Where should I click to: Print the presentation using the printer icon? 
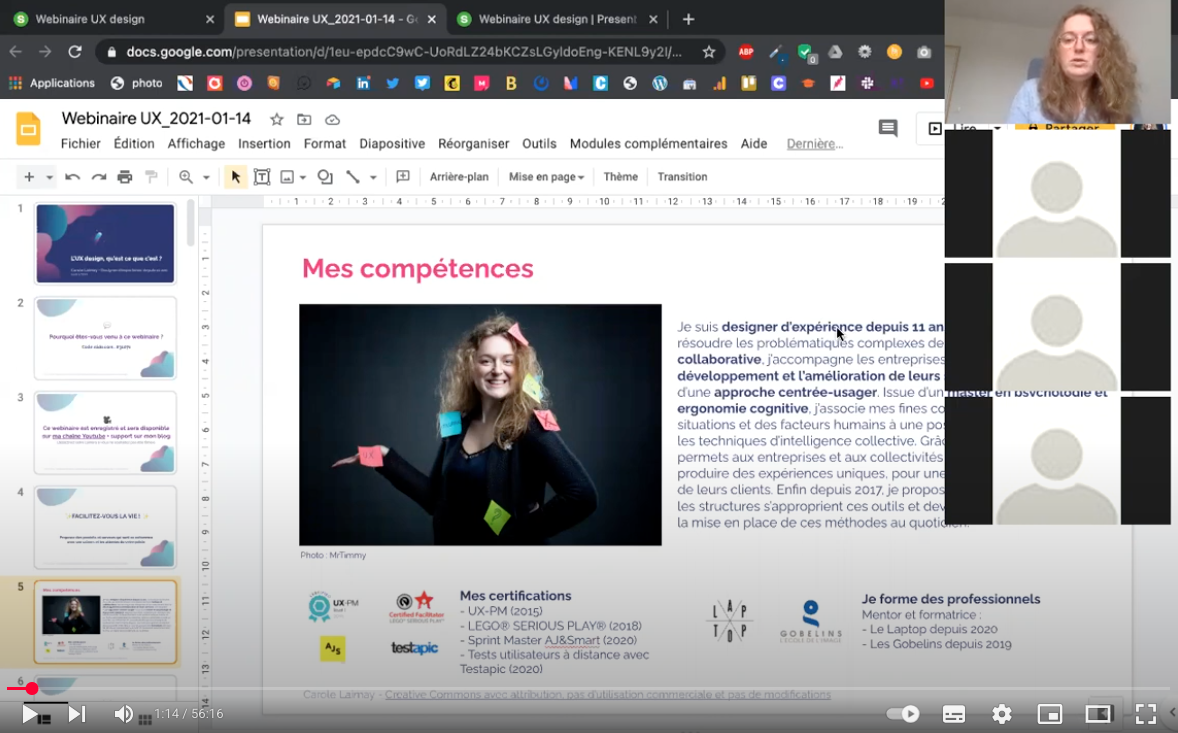[125, 177]
